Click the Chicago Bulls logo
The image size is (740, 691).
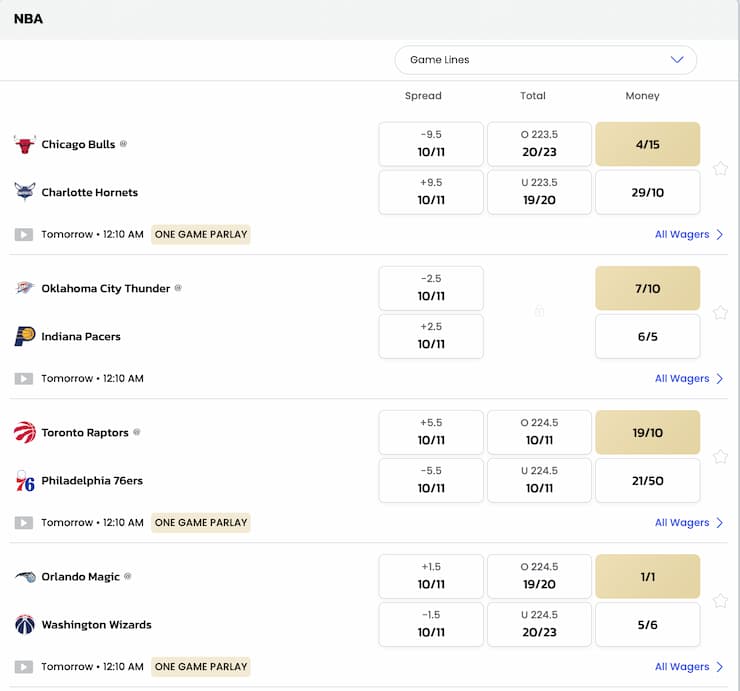click(25, 144)
